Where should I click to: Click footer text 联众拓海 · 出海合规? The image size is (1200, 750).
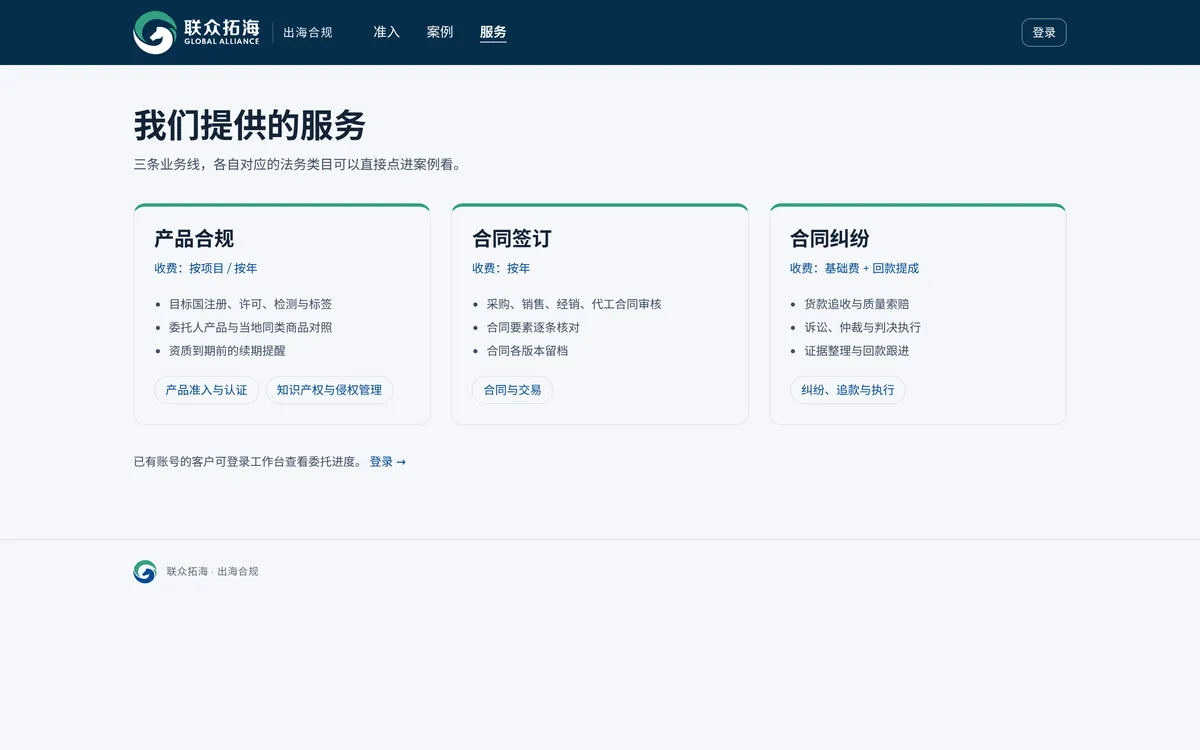tap(212, 572)
